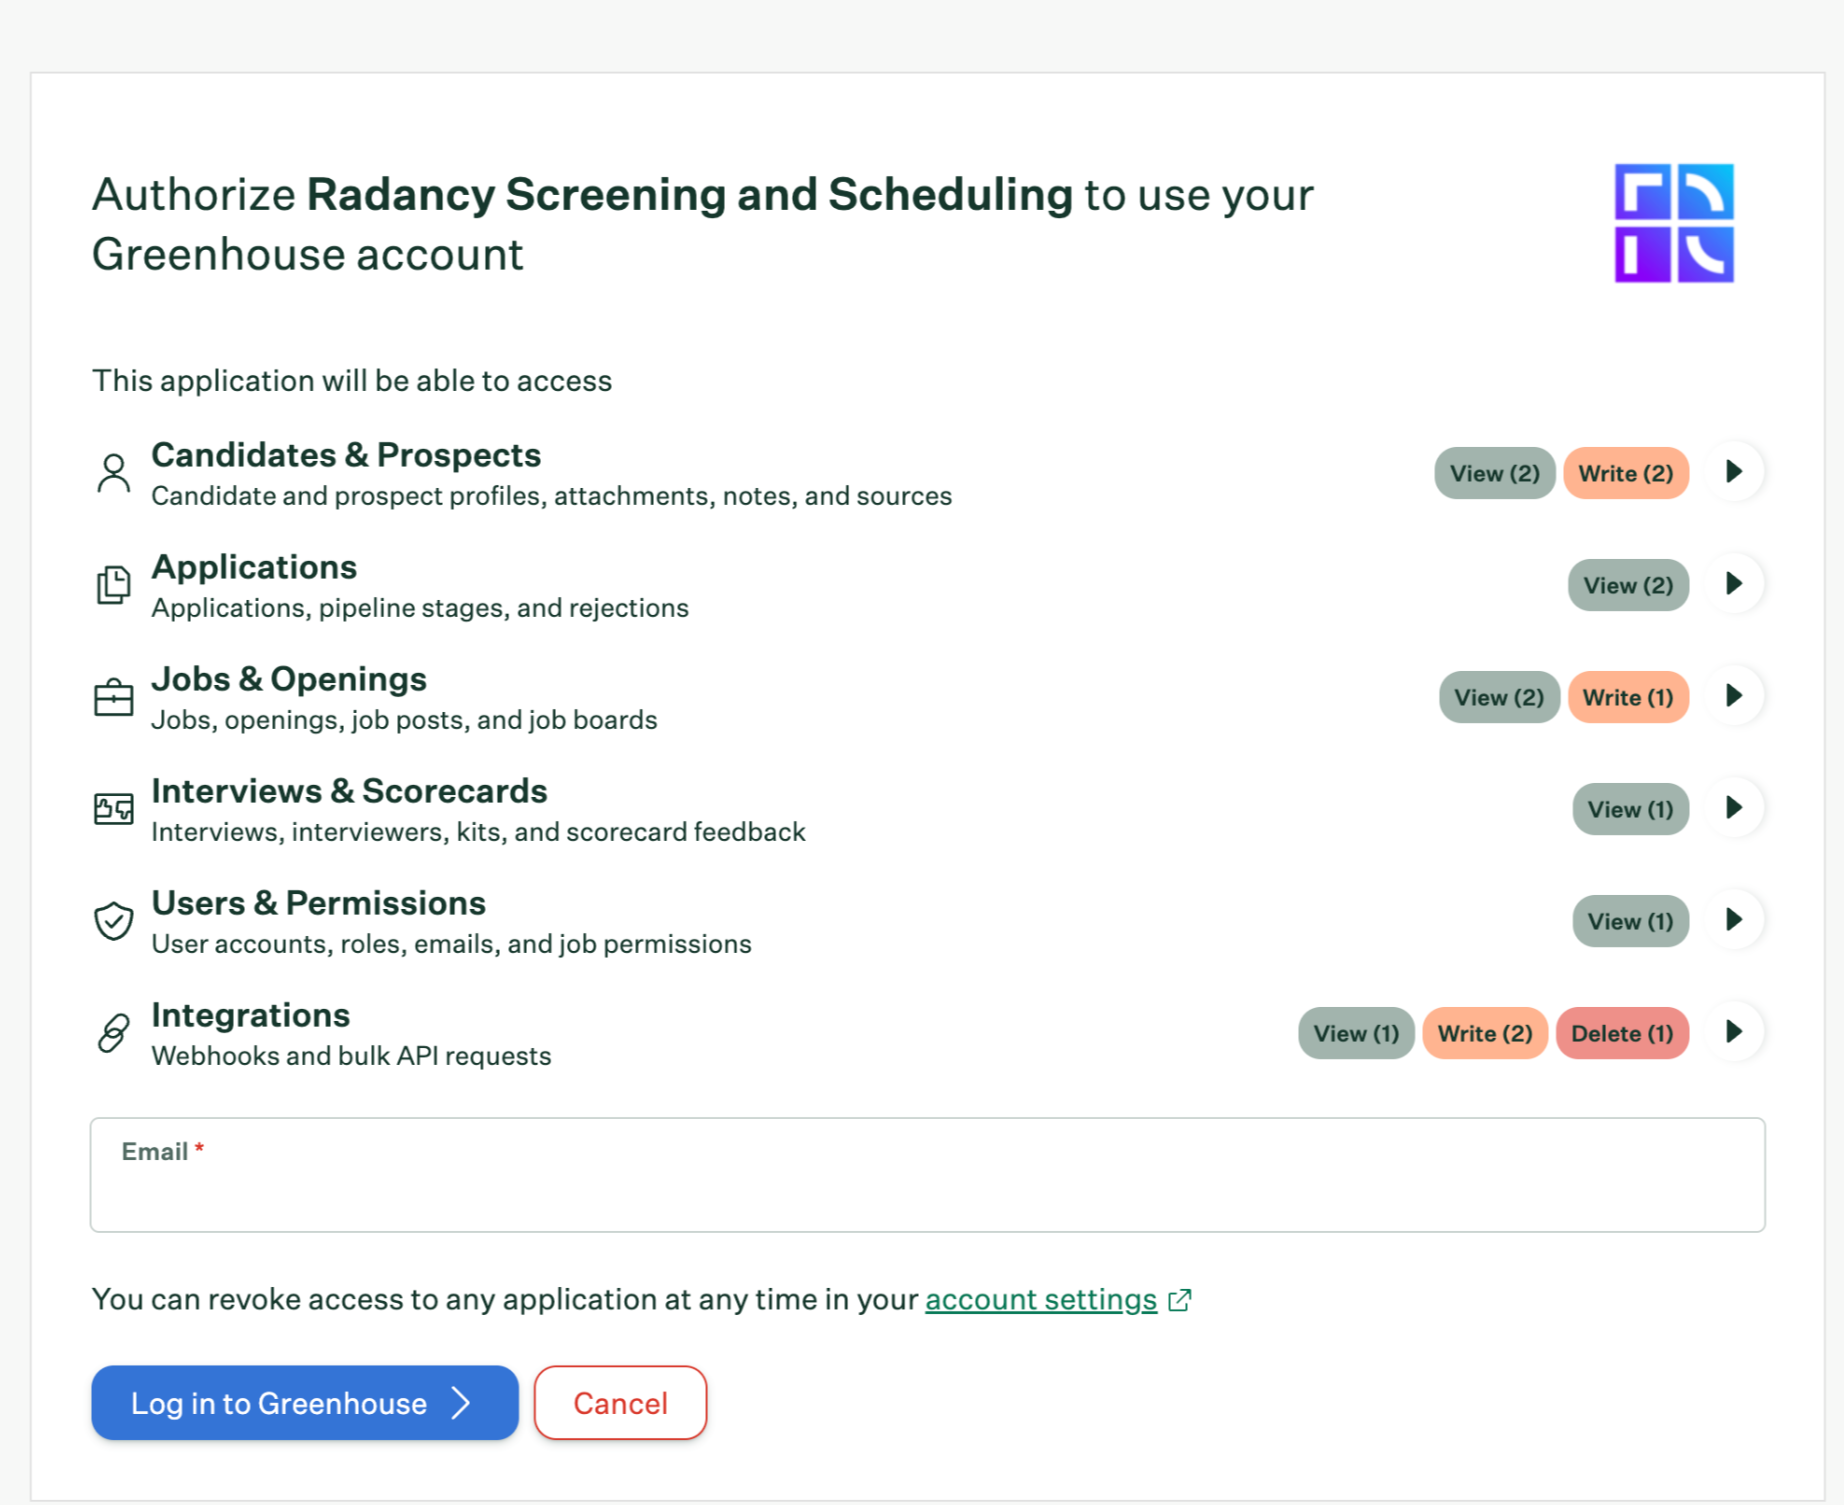This screenshot has height=1505, width=1844.
Task: Click Delete (1) badge for Integrations
Action: (x=1622, y=1033)
